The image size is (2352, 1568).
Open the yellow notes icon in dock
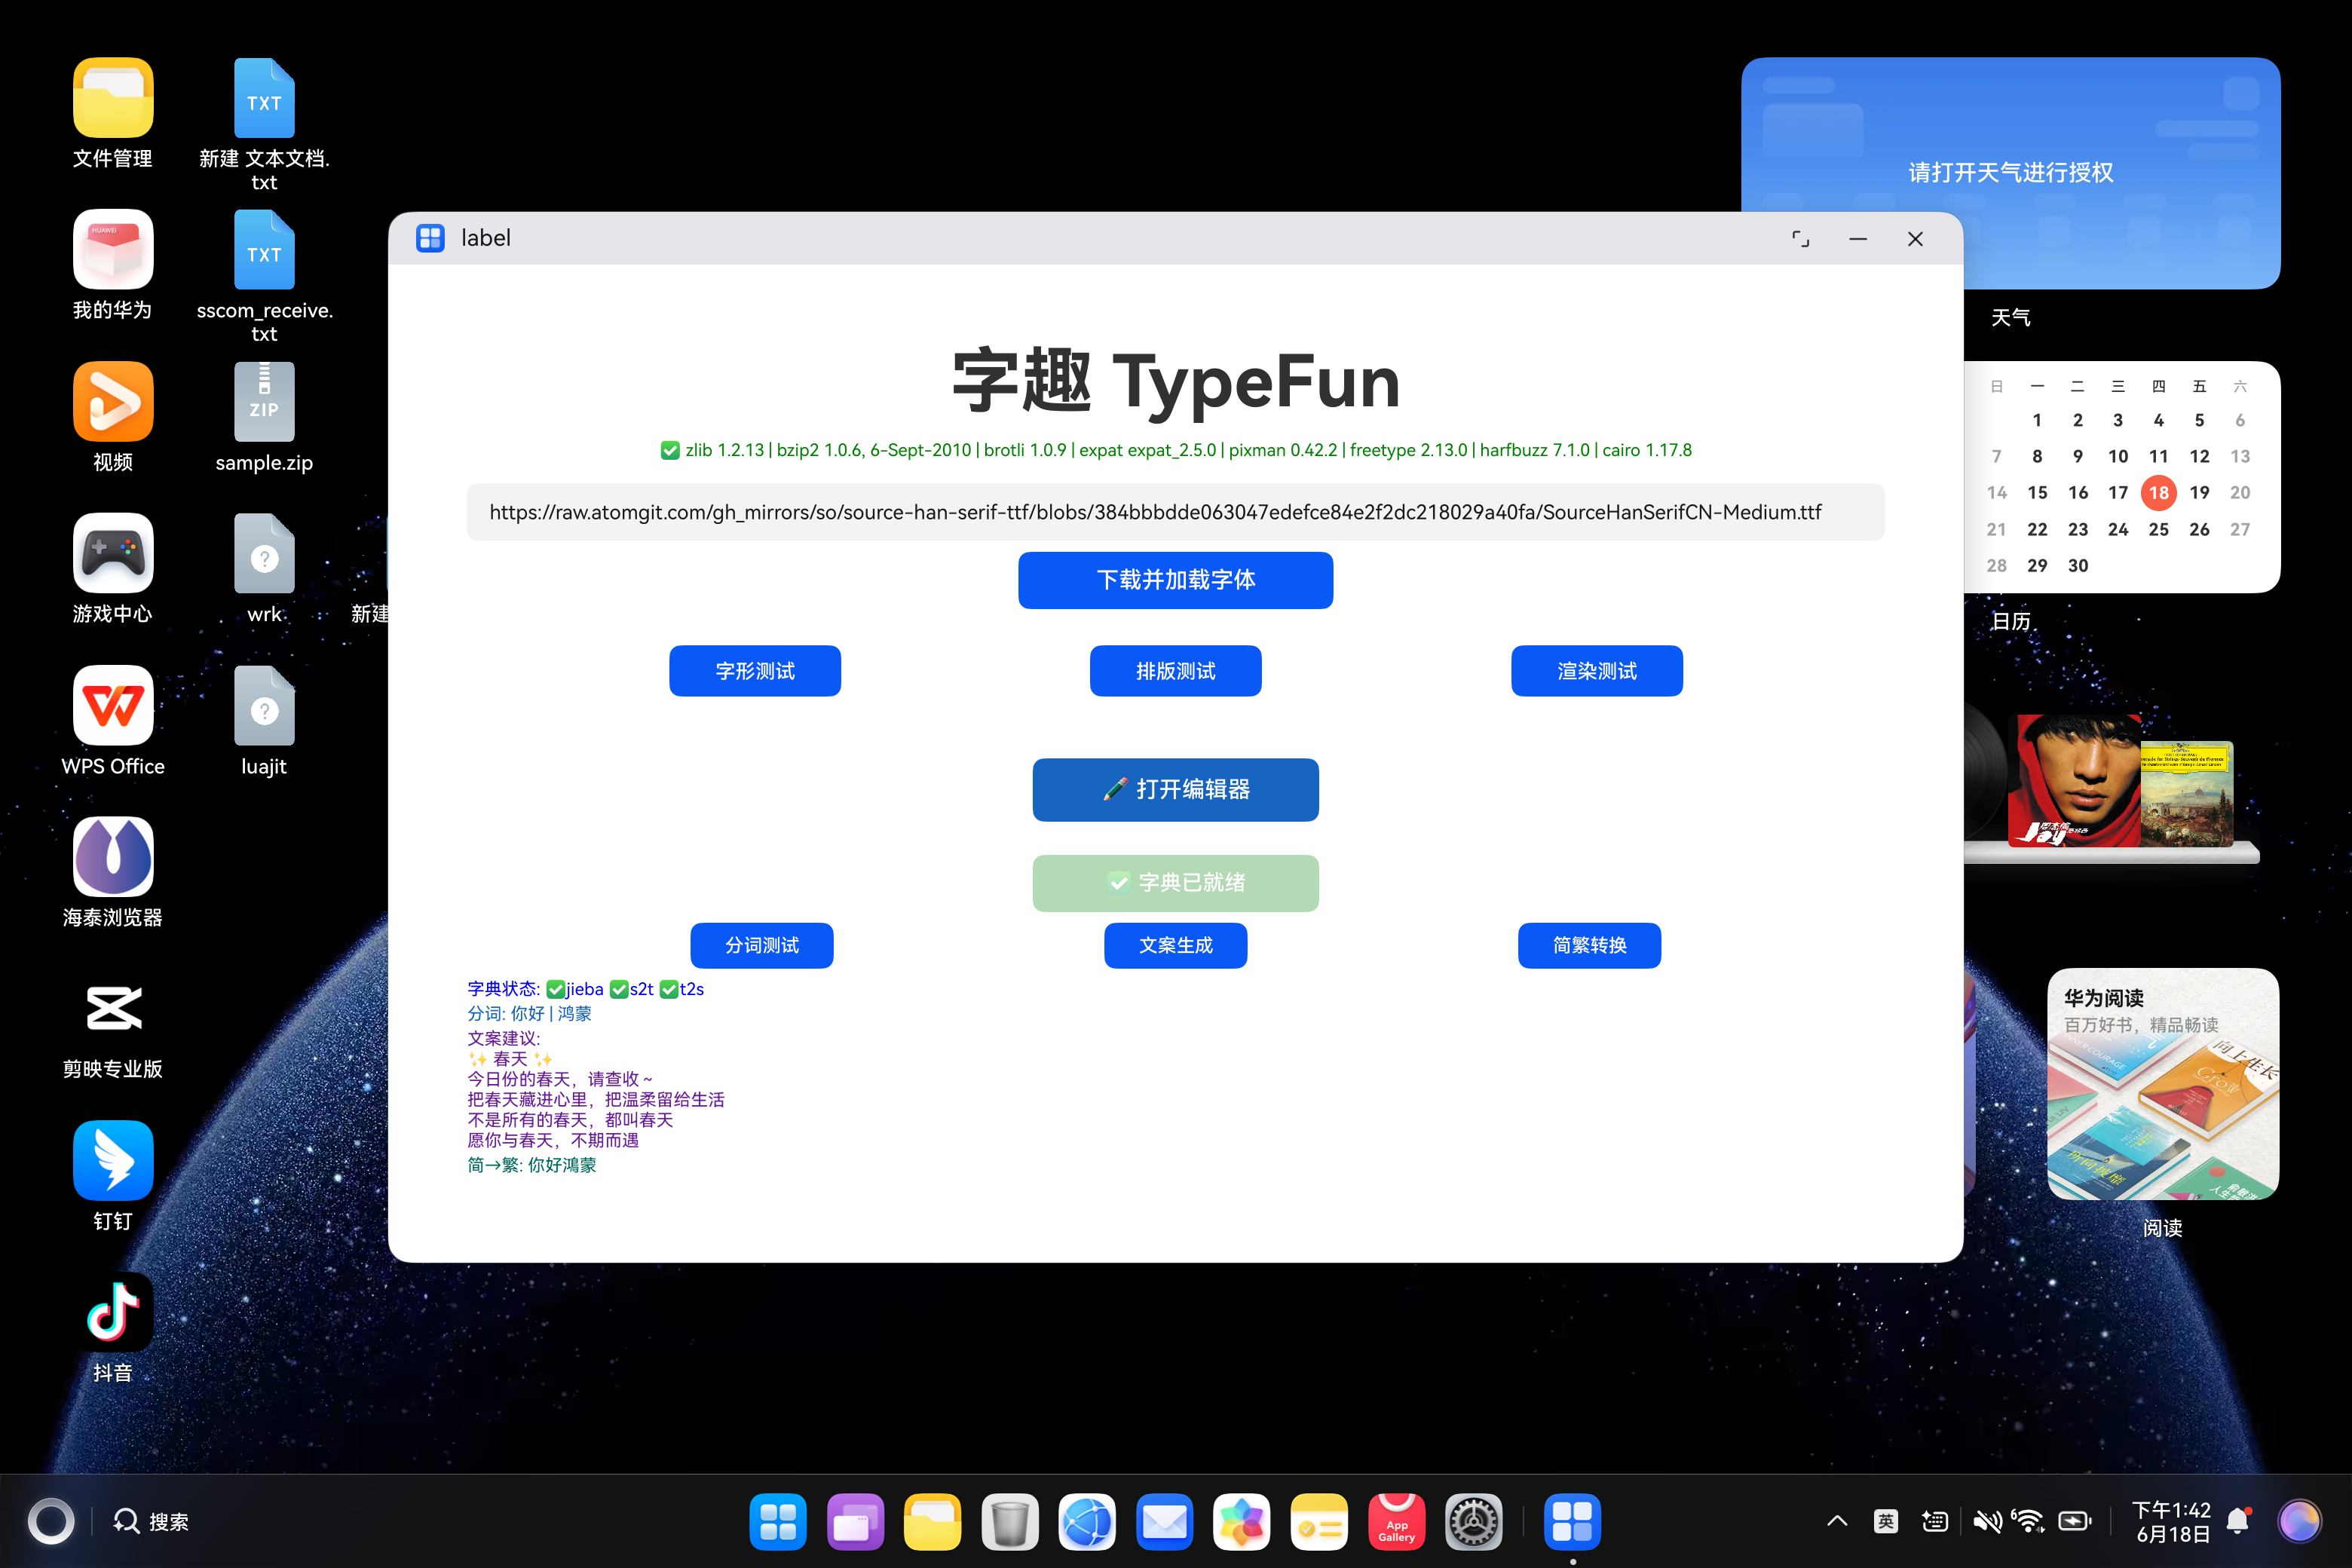click(x=1319, y=1522)
